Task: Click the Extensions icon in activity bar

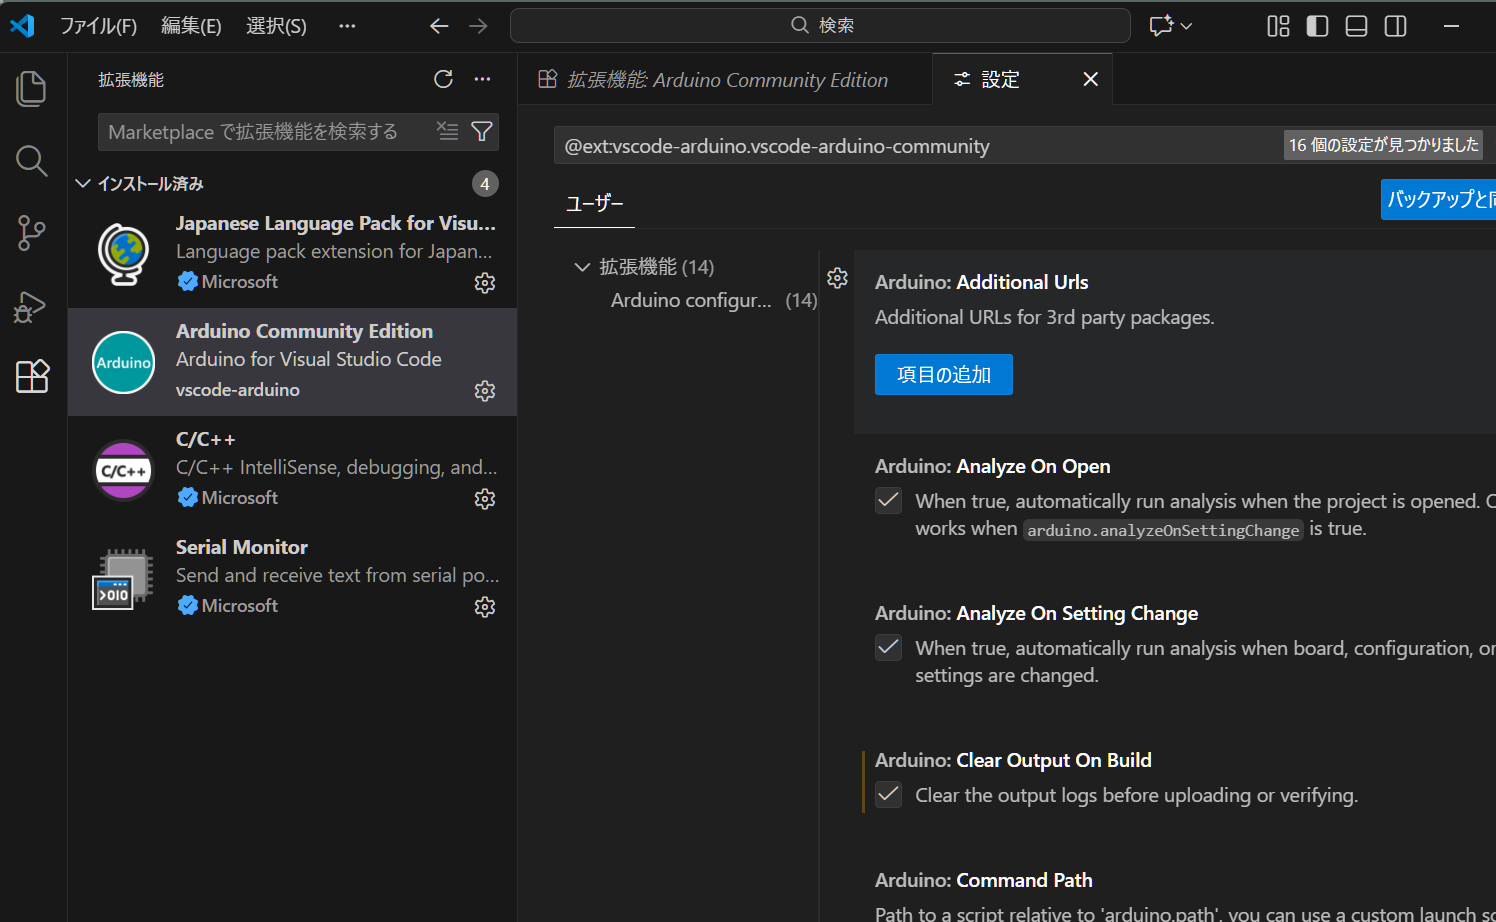Action: (x=32, y=377)
